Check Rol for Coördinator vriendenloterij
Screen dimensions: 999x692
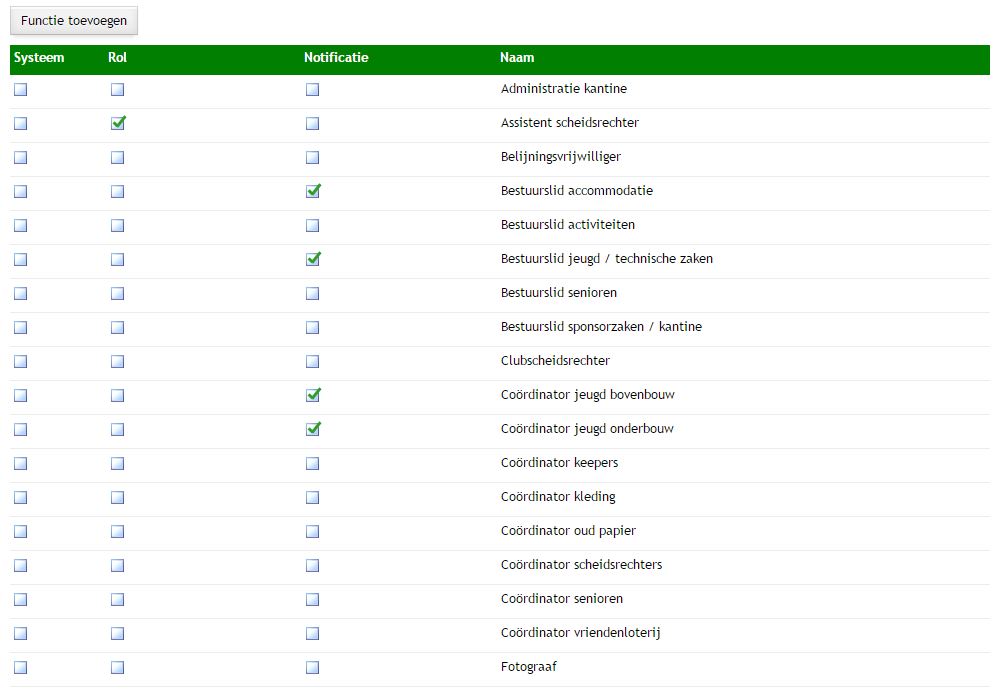[x=118, y=633]
